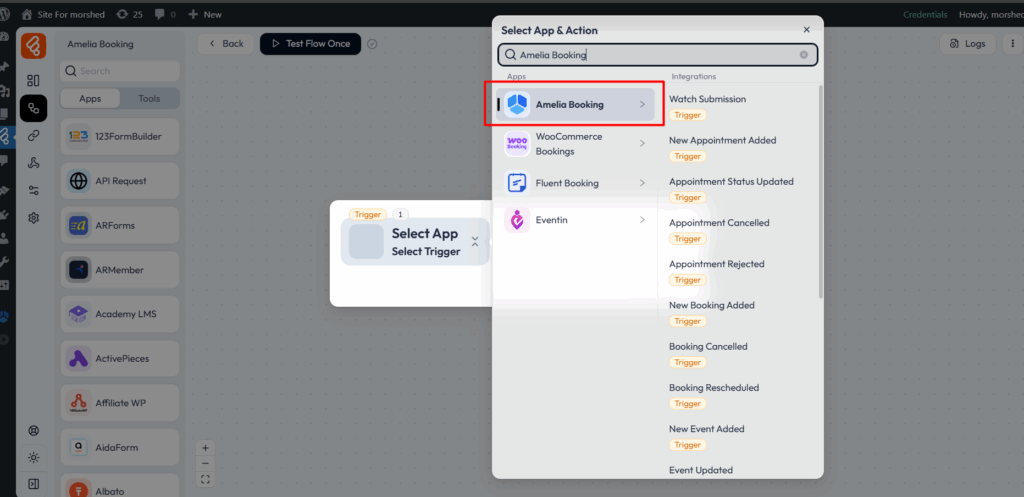Open the webhook icon in sidebar
Viewport: 1024px width, 497px height.
(33, 163)
